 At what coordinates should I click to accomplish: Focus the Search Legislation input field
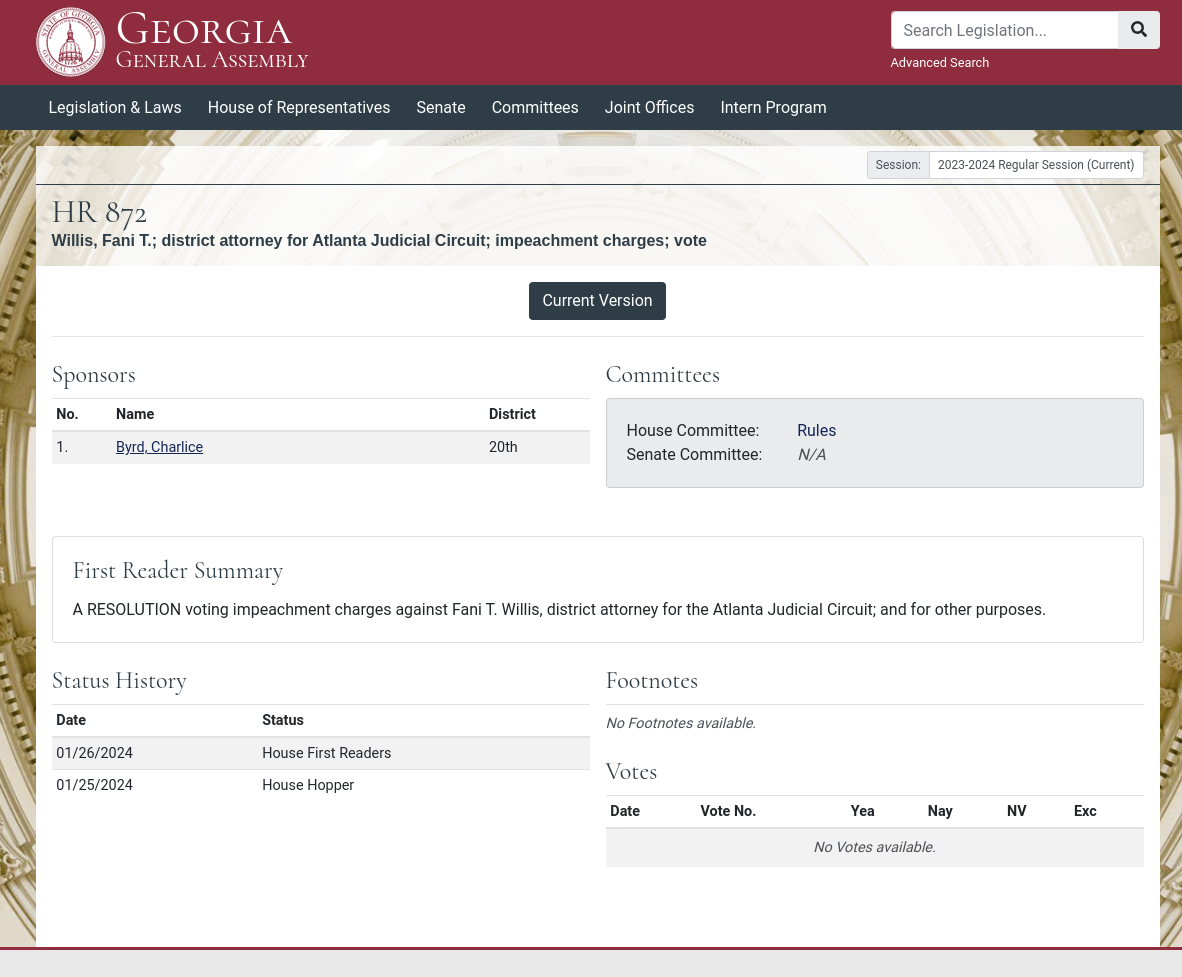(1004, 30)
